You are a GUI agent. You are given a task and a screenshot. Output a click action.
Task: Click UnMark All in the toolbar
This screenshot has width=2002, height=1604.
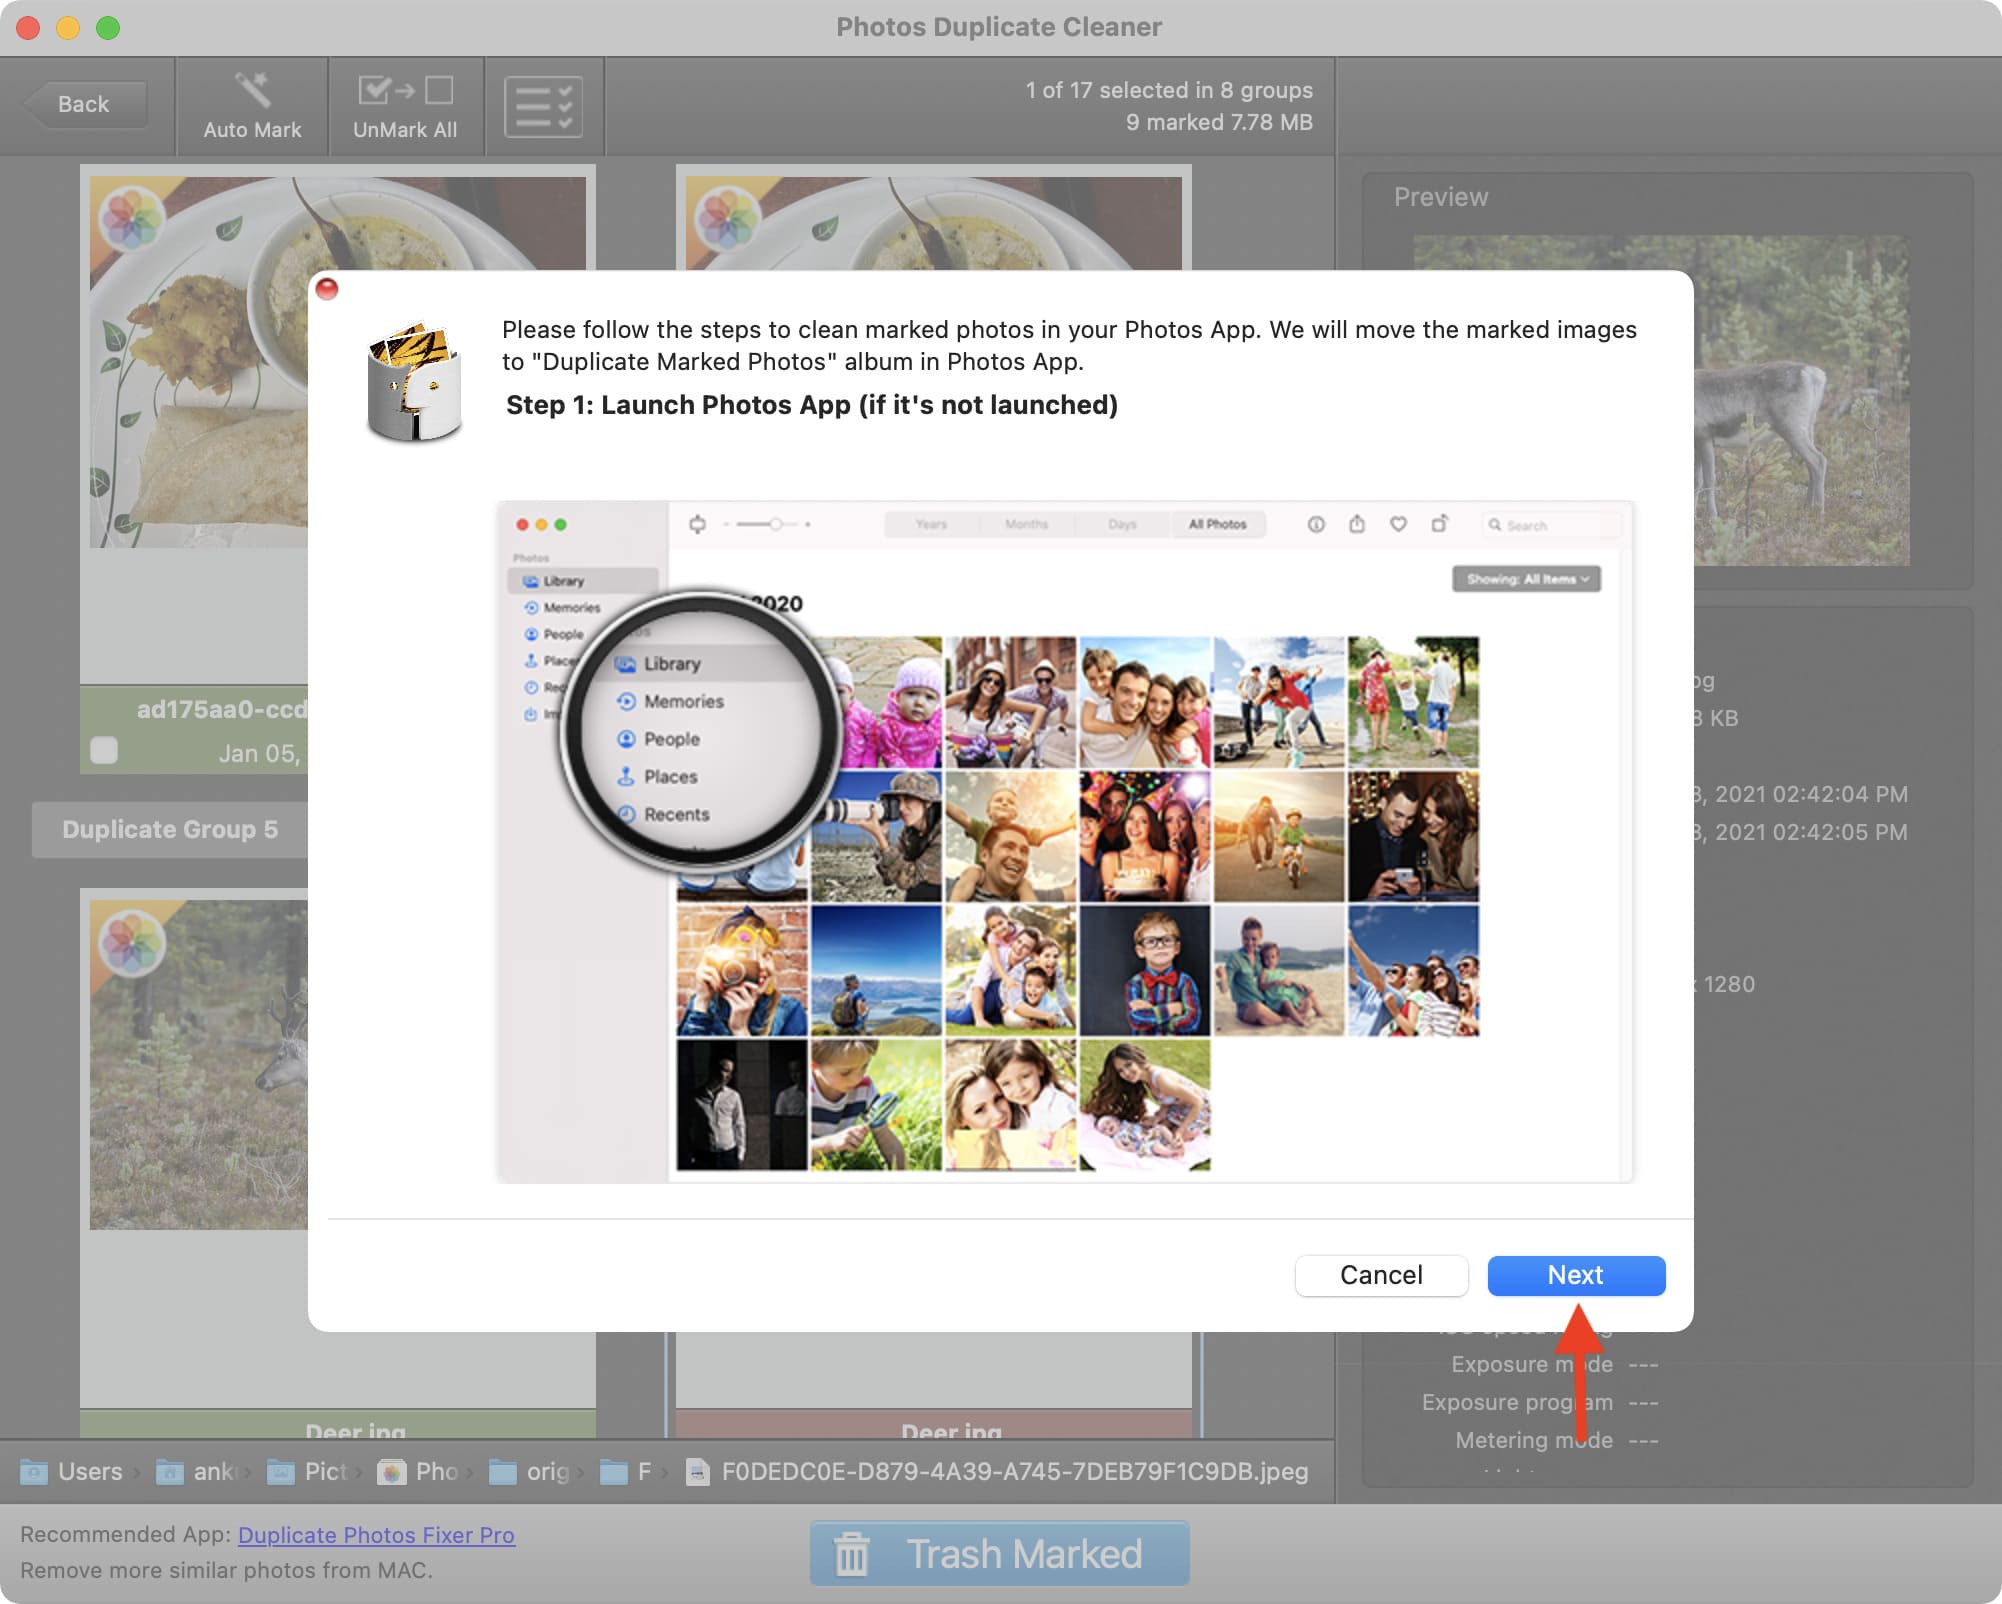[x=405, y=106]
